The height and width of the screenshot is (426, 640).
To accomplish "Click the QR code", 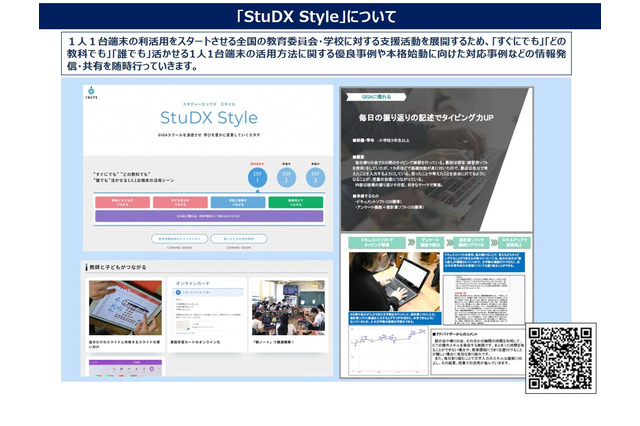I will (560, 358).
